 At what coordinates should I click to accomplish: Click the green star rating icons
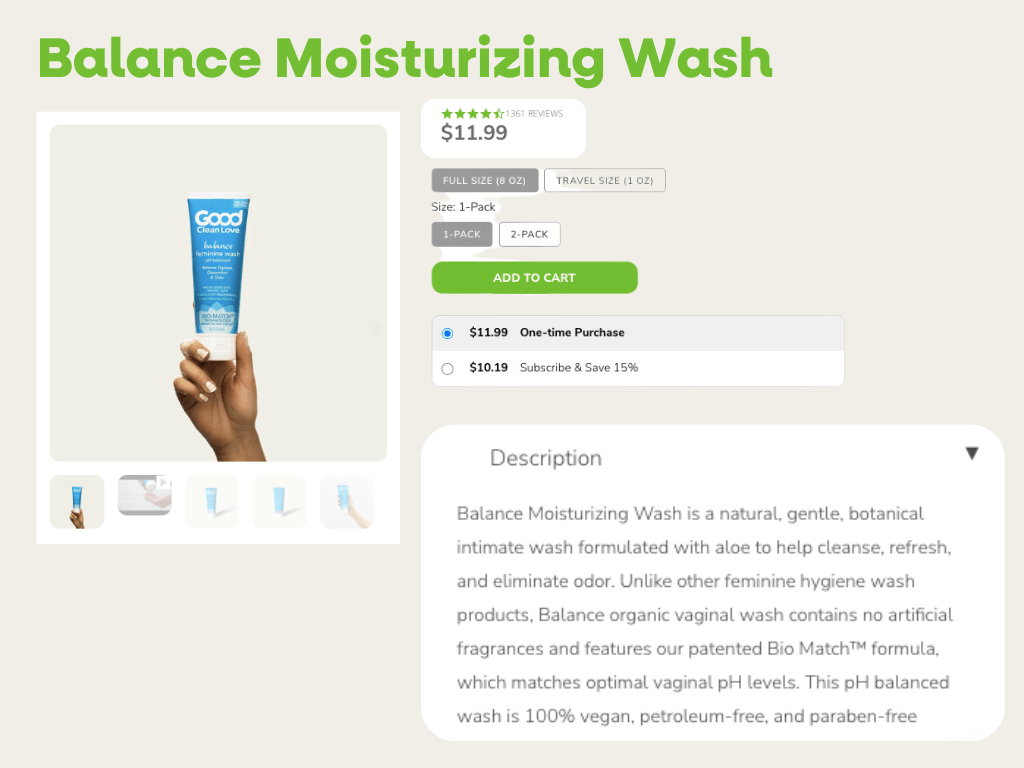tap(472, 114)
